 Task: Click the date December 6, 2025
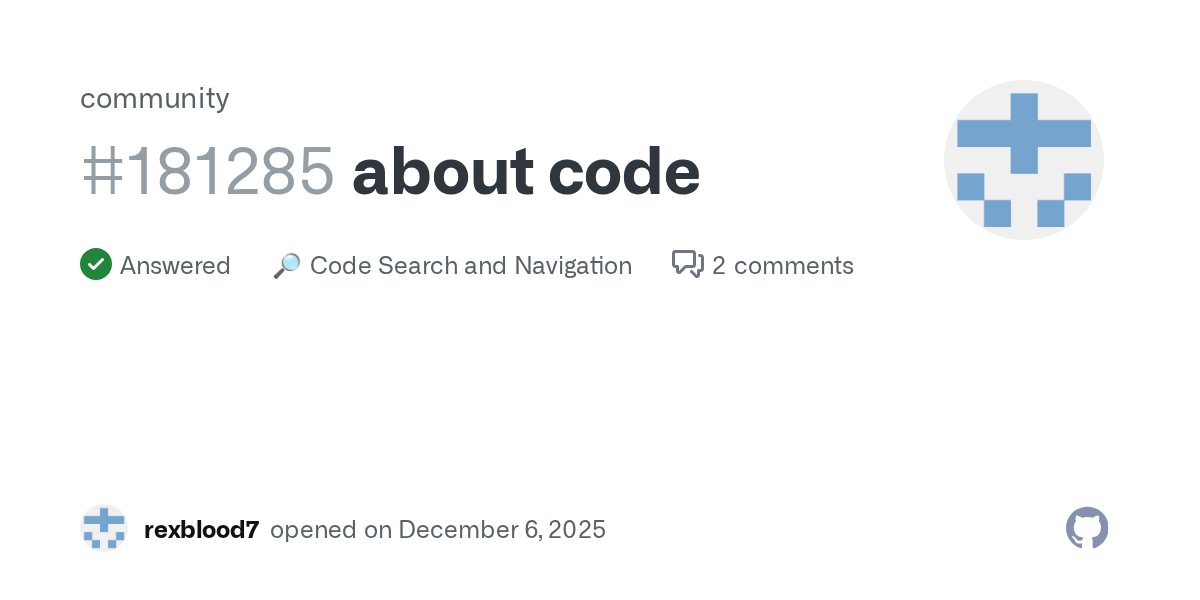(502, 529)
